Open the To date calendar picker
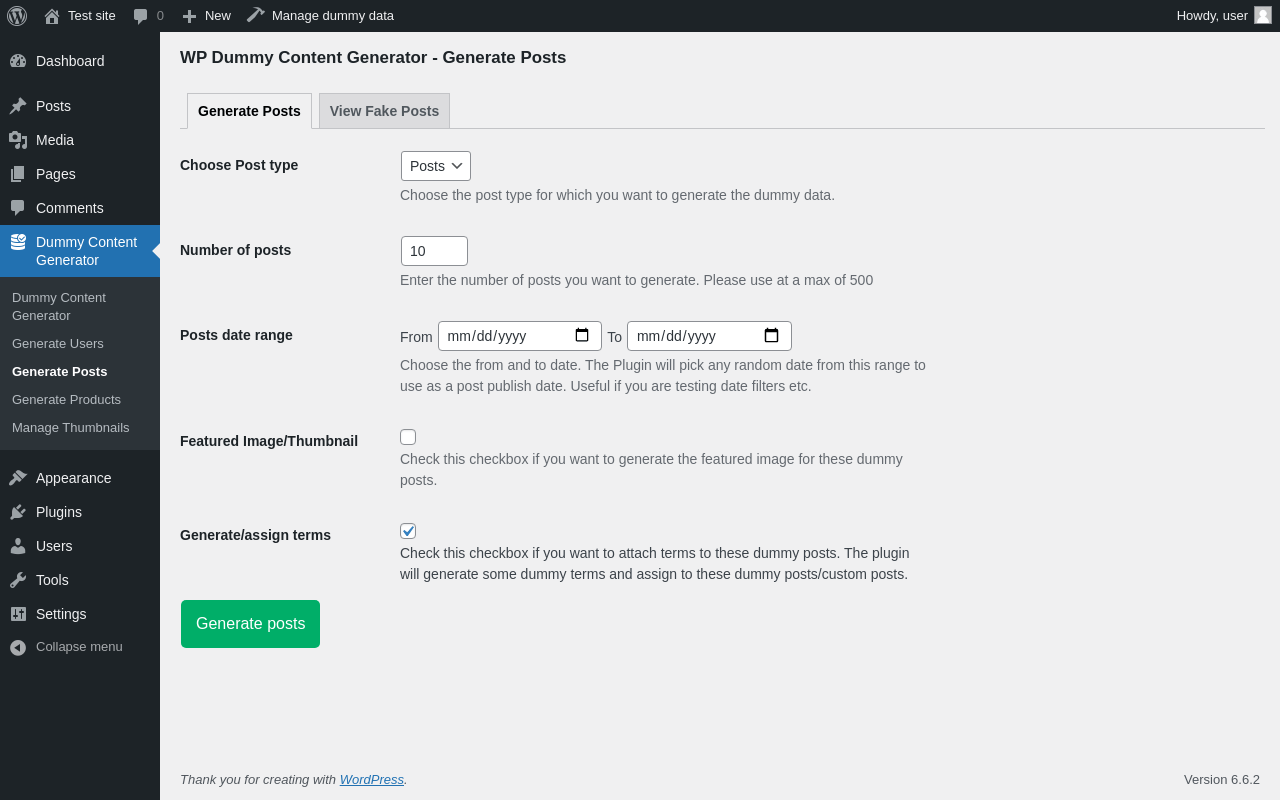This screenshot has height=800, width=1280. tap(771, 336)
